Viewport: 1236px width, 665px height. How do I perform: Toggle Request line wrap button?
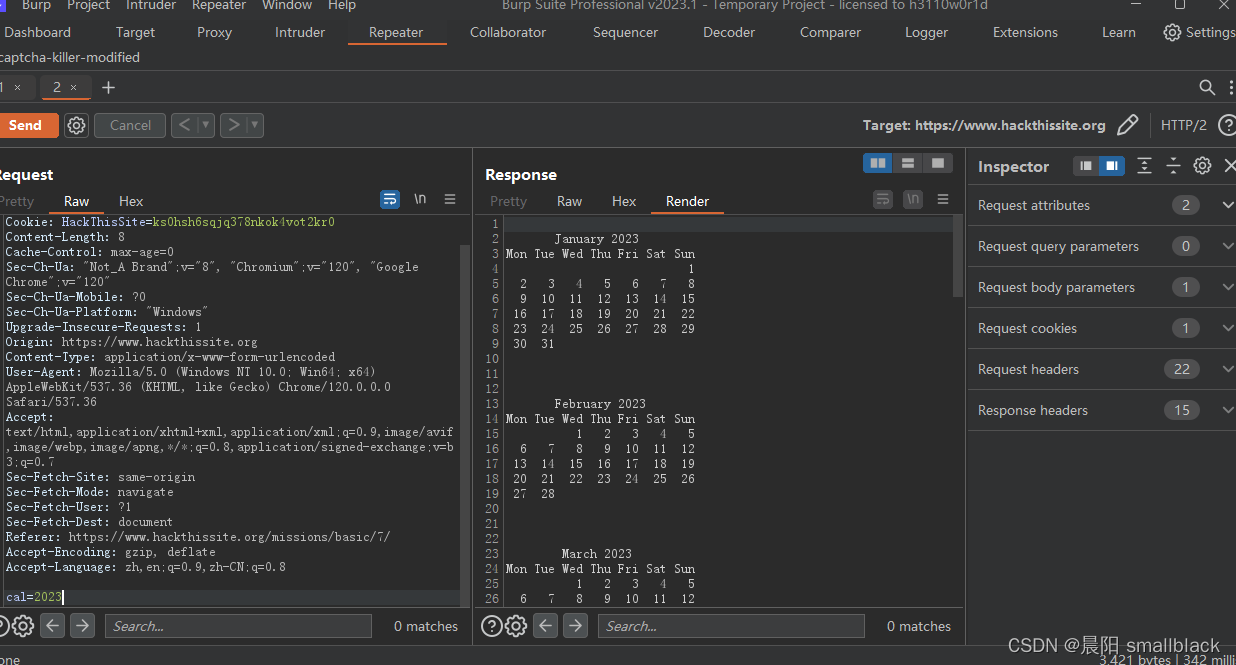pos(390,200)
